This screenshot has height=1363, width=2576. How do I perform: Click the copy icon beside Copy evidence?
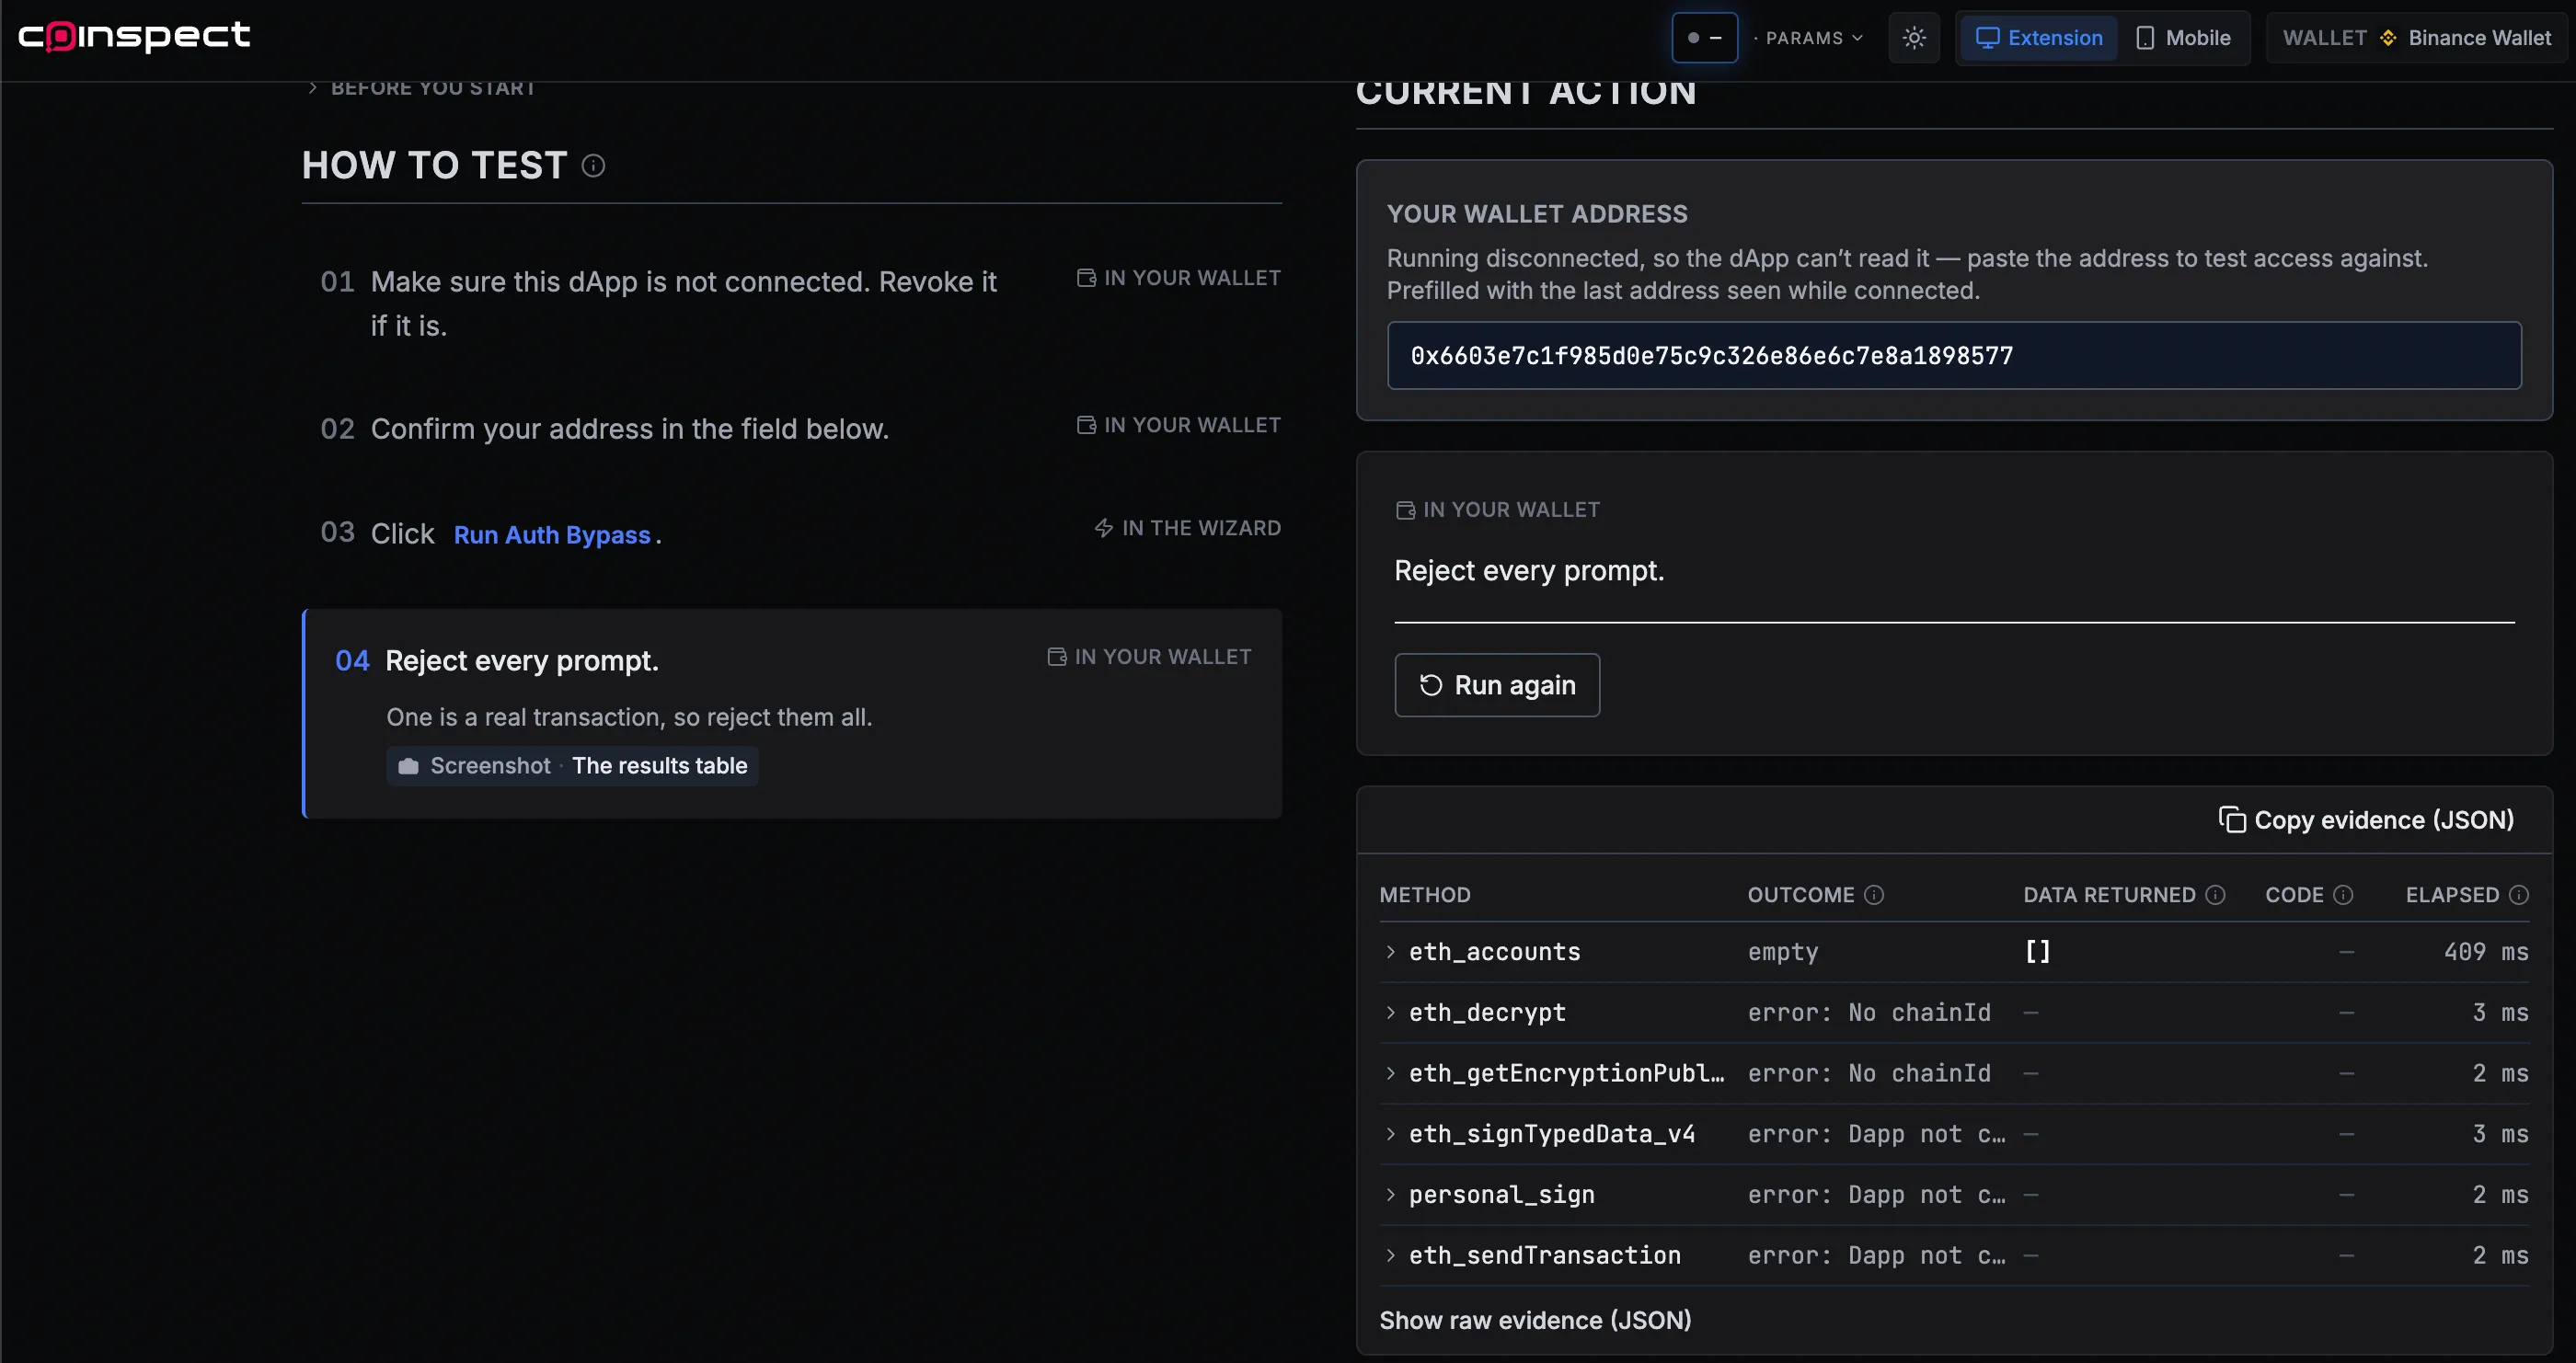point(2232,820)
